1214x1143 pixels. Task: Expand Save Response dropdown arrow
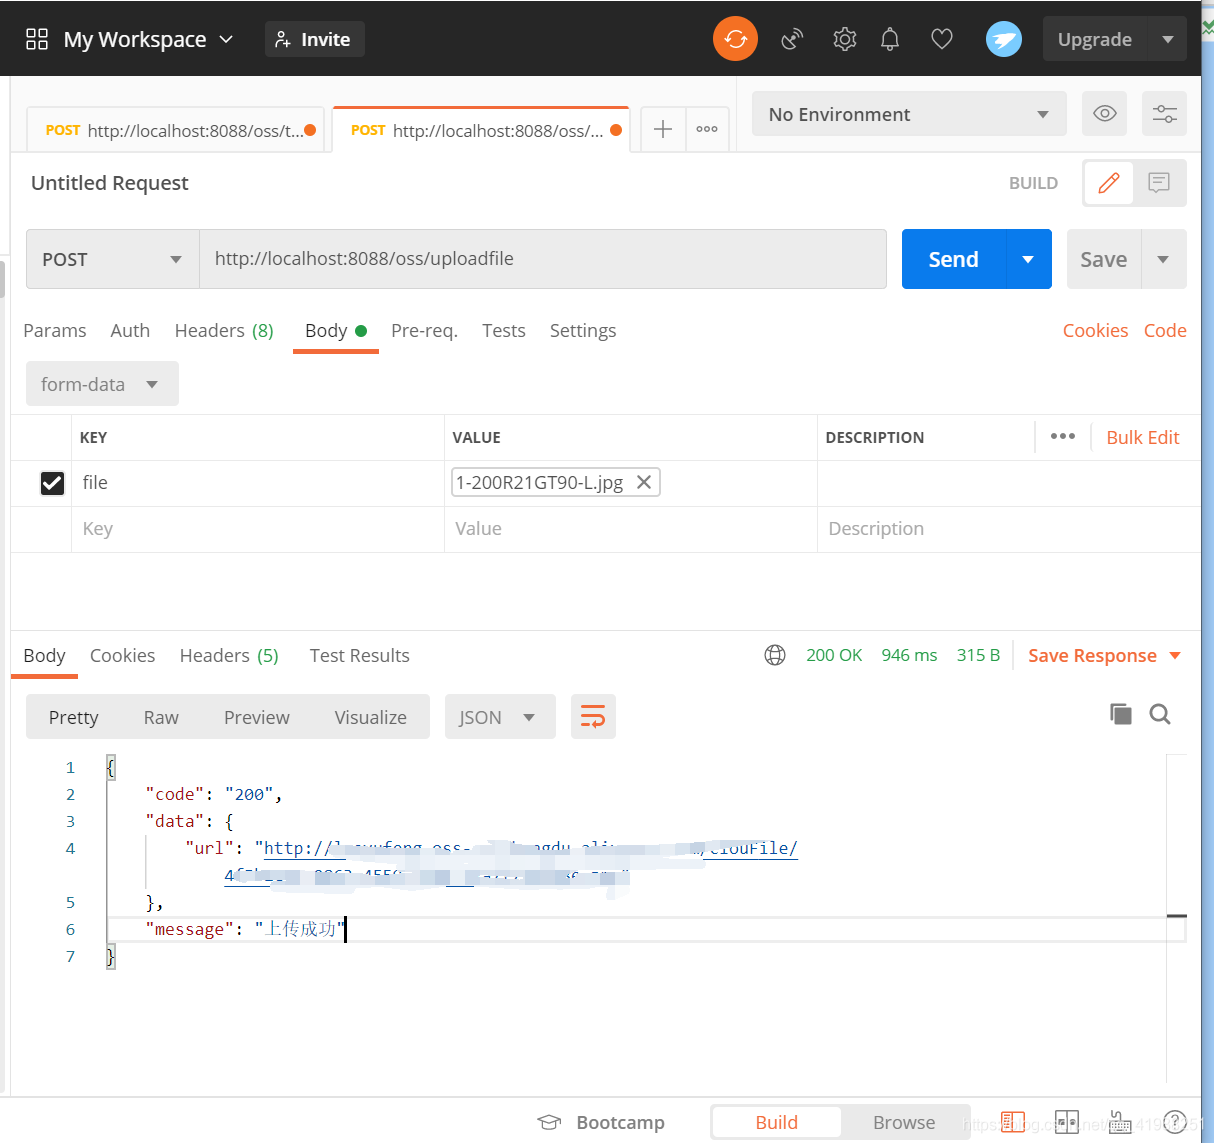point(1175,655)
